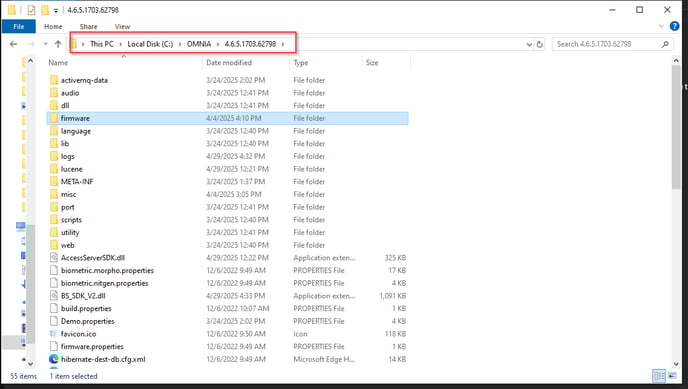Select firmware.properties file name
The width and height of the screenshot is (688, 389).
(92, 347)
